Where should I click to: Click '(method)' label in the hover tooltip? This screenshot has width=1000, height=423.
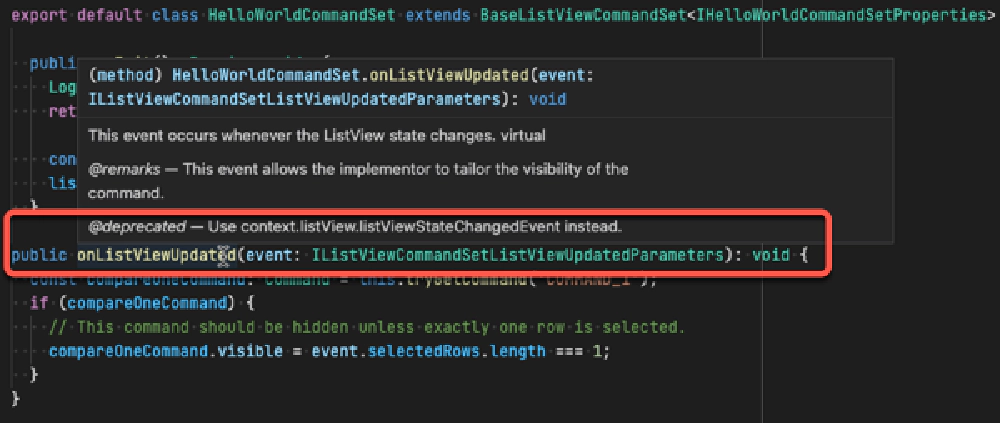point(126,76)
